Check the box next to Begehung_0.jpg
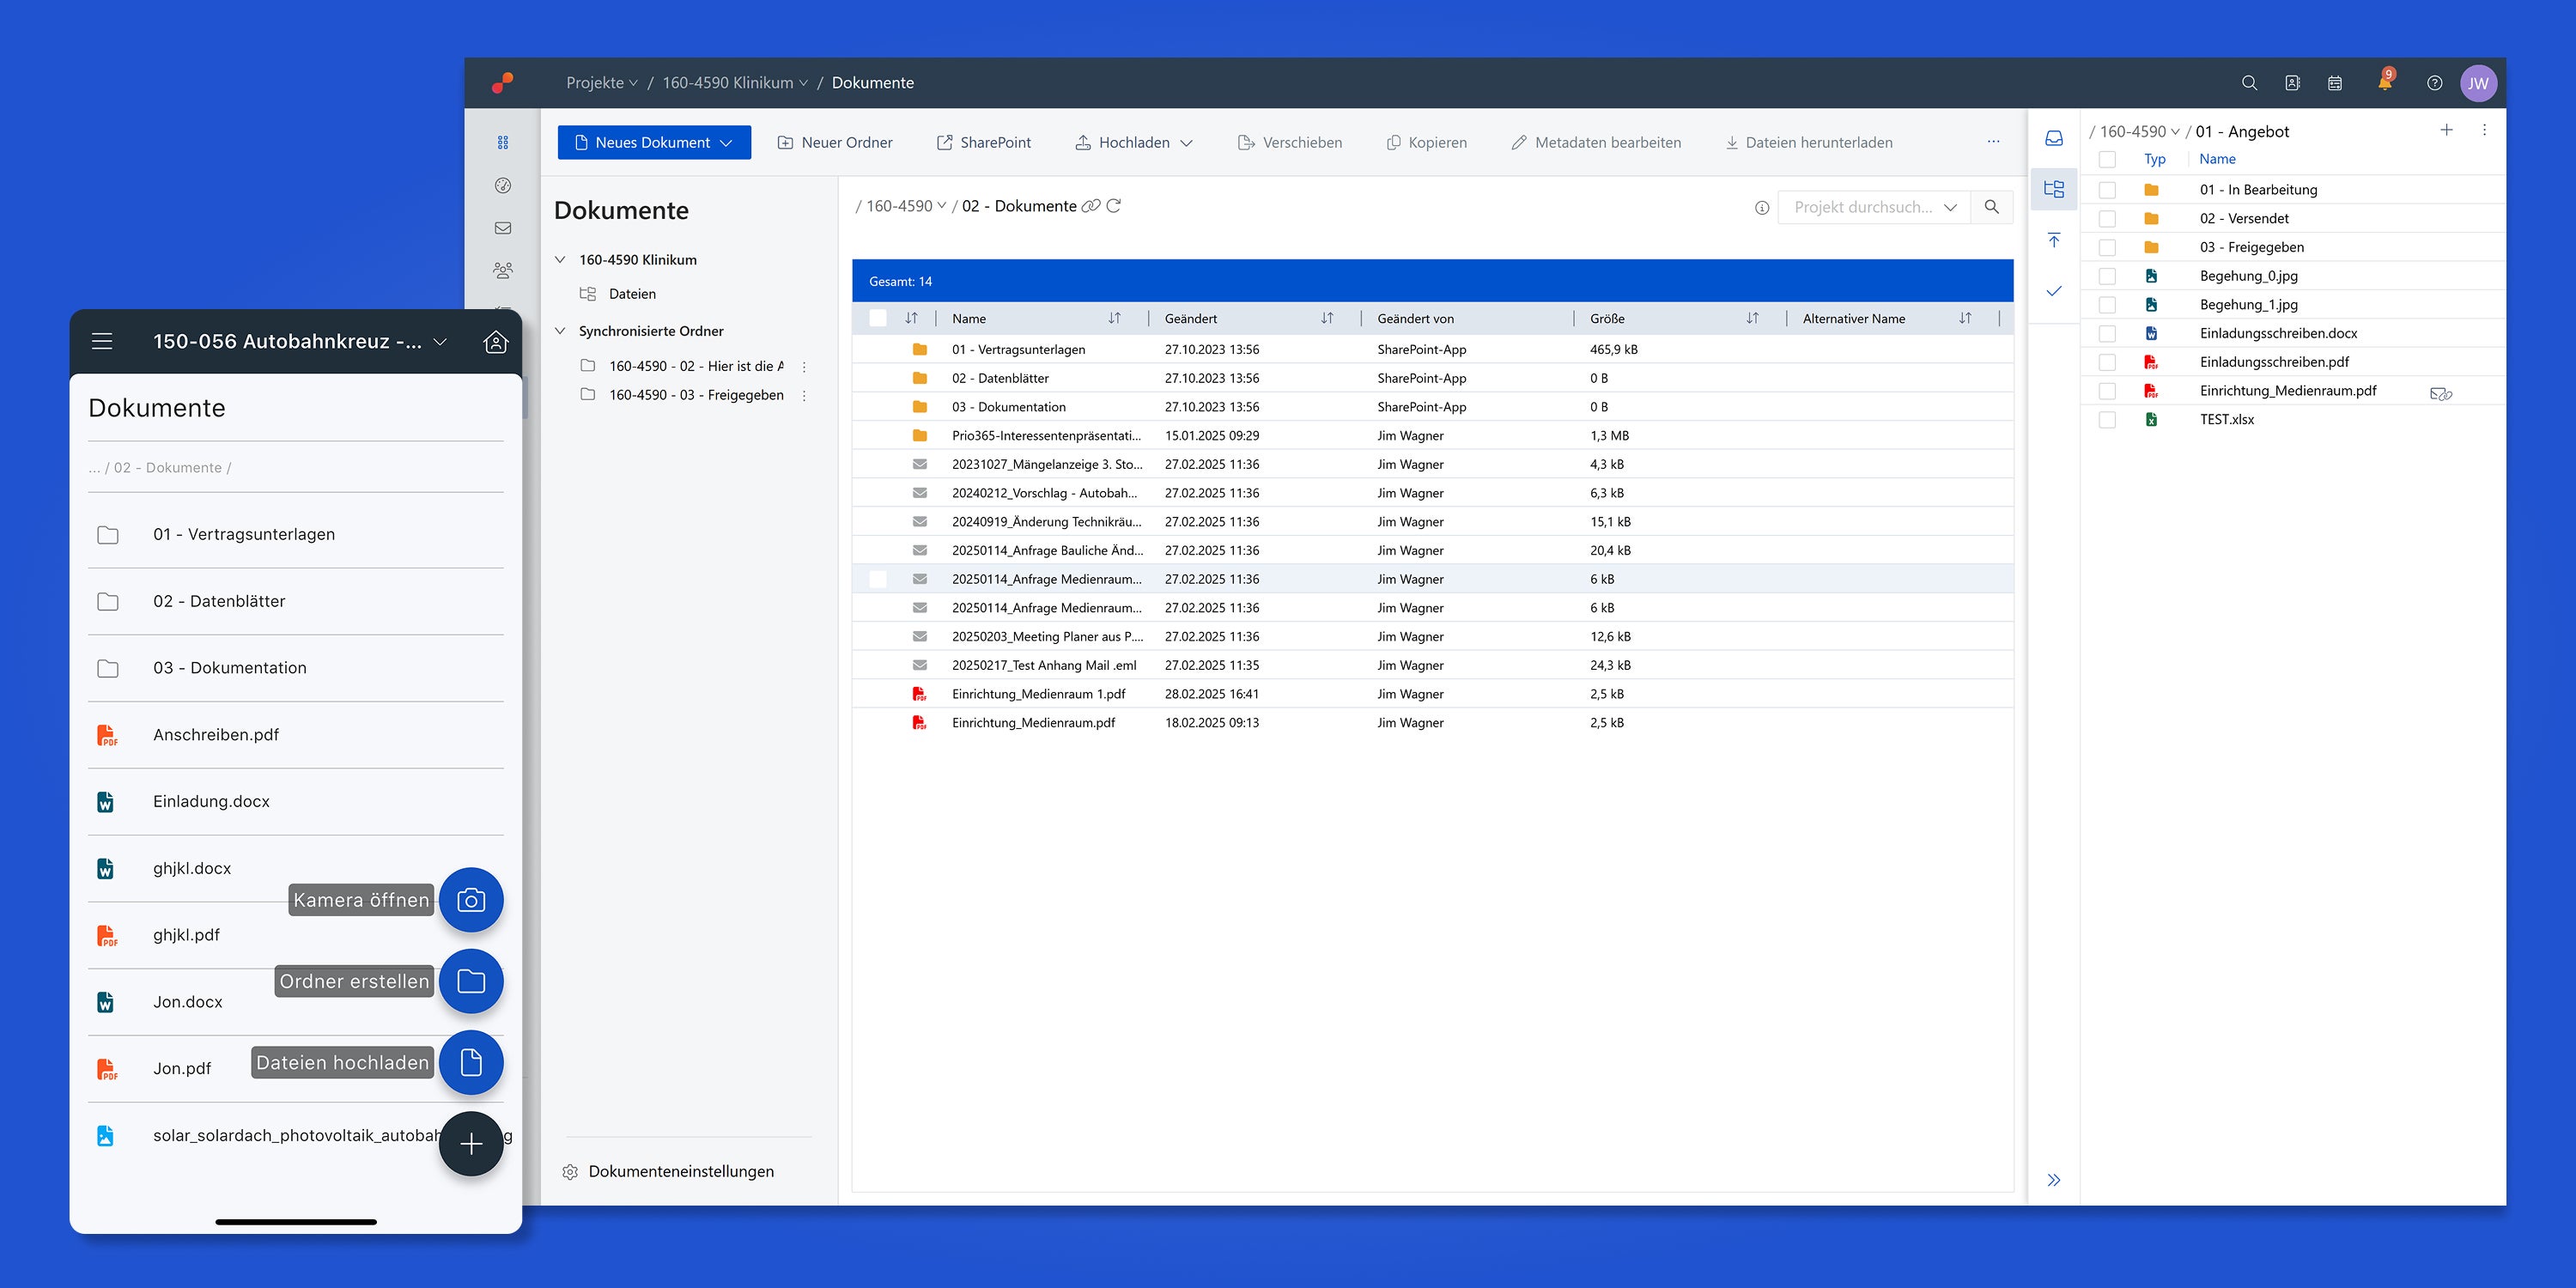Image resolution: width=2576 pixels, height=1288 pixels. click(x=2107, y=276)
